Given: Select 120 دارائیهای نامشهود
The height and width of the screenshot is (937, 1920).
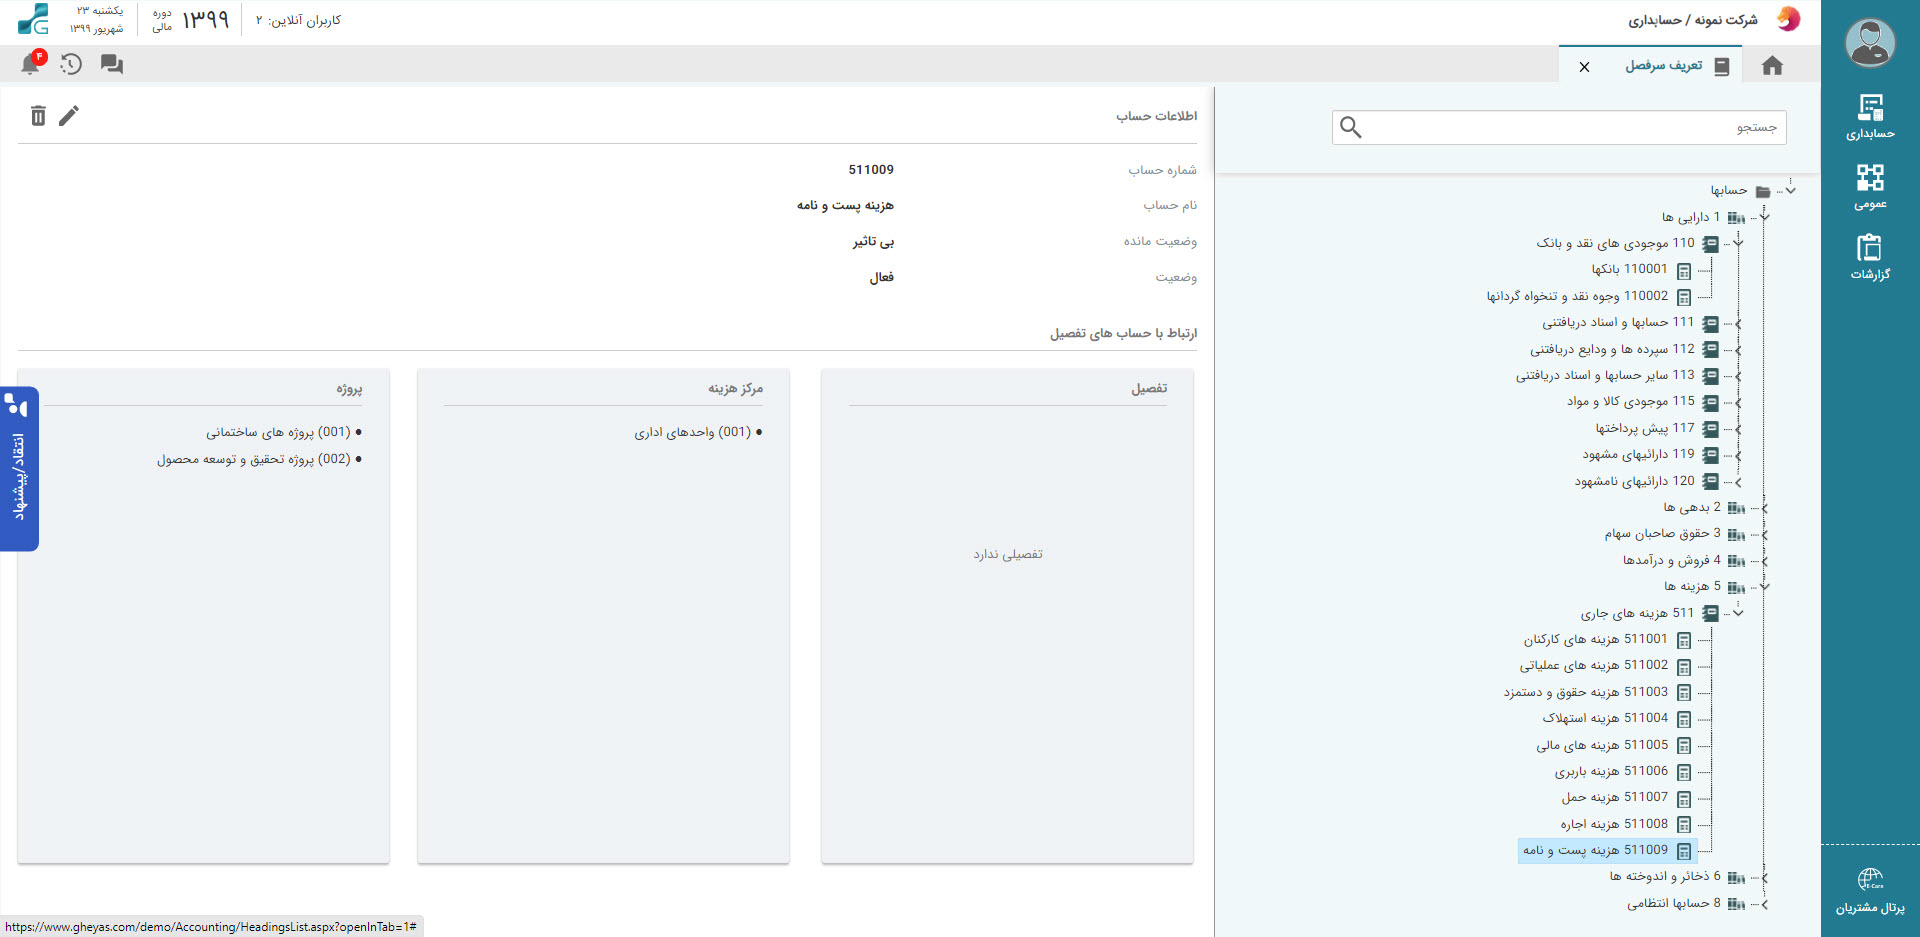Looking at the screenshot, I should coord(1635,481).
